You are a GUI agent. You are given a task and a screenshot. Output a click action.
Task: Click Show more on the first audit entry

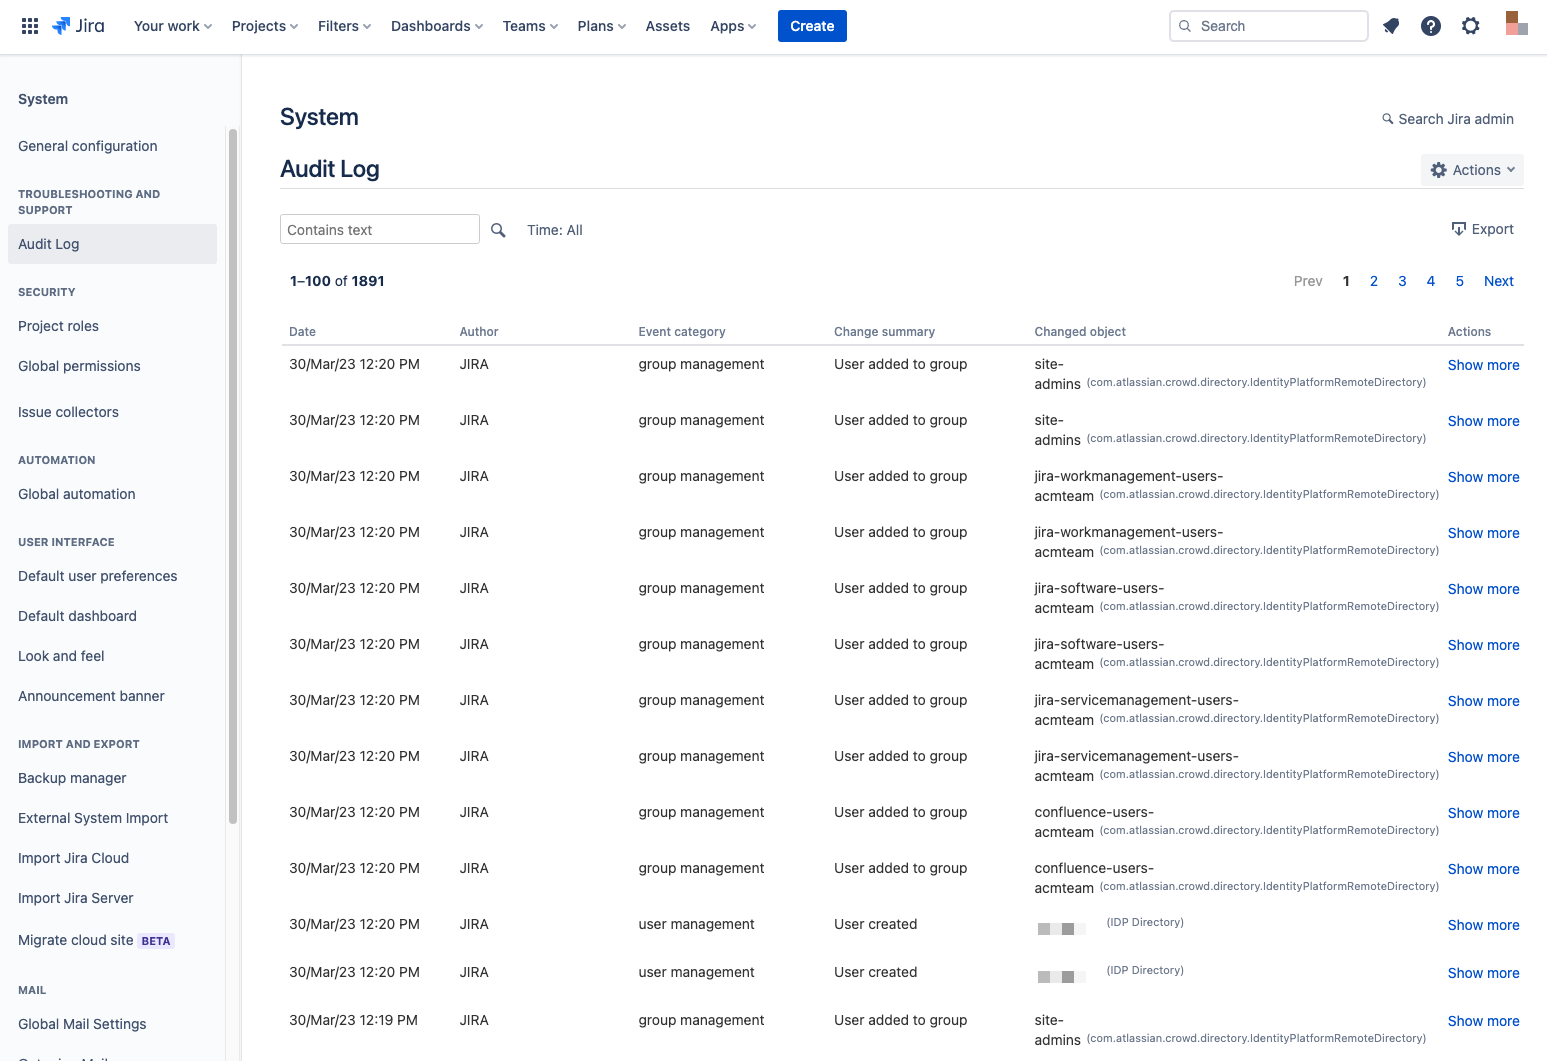1483,364
